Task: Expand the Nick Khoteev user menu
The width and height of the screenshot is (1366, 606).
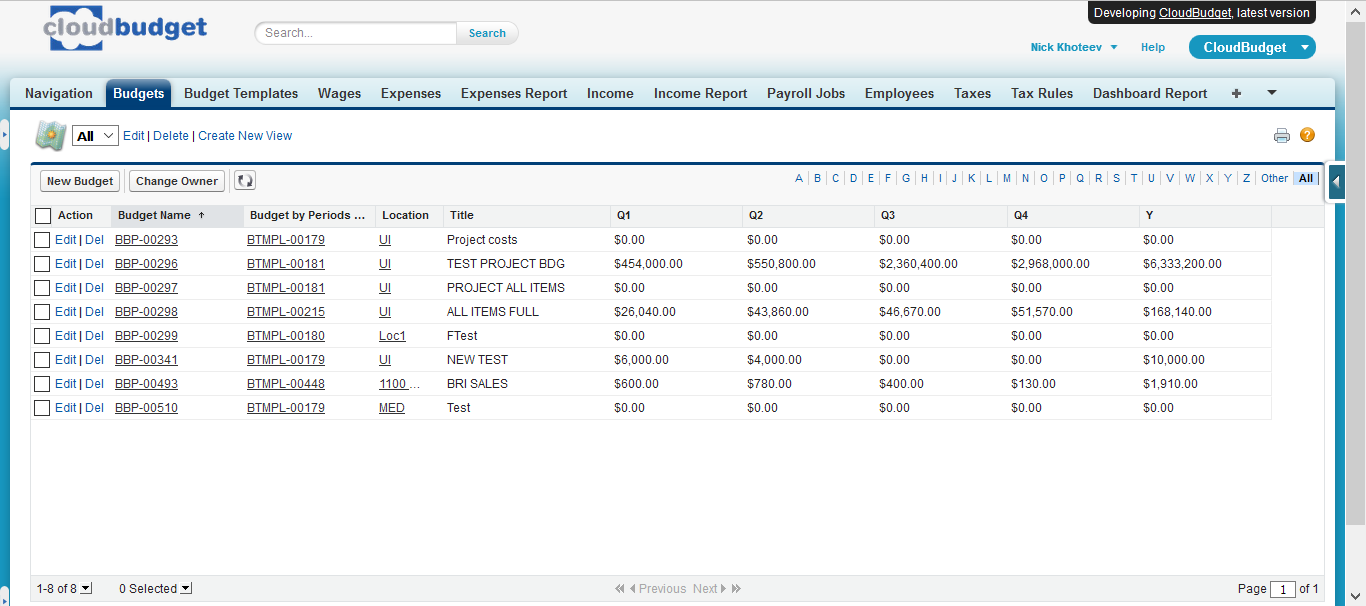Action: click(x=1073, y=47)
